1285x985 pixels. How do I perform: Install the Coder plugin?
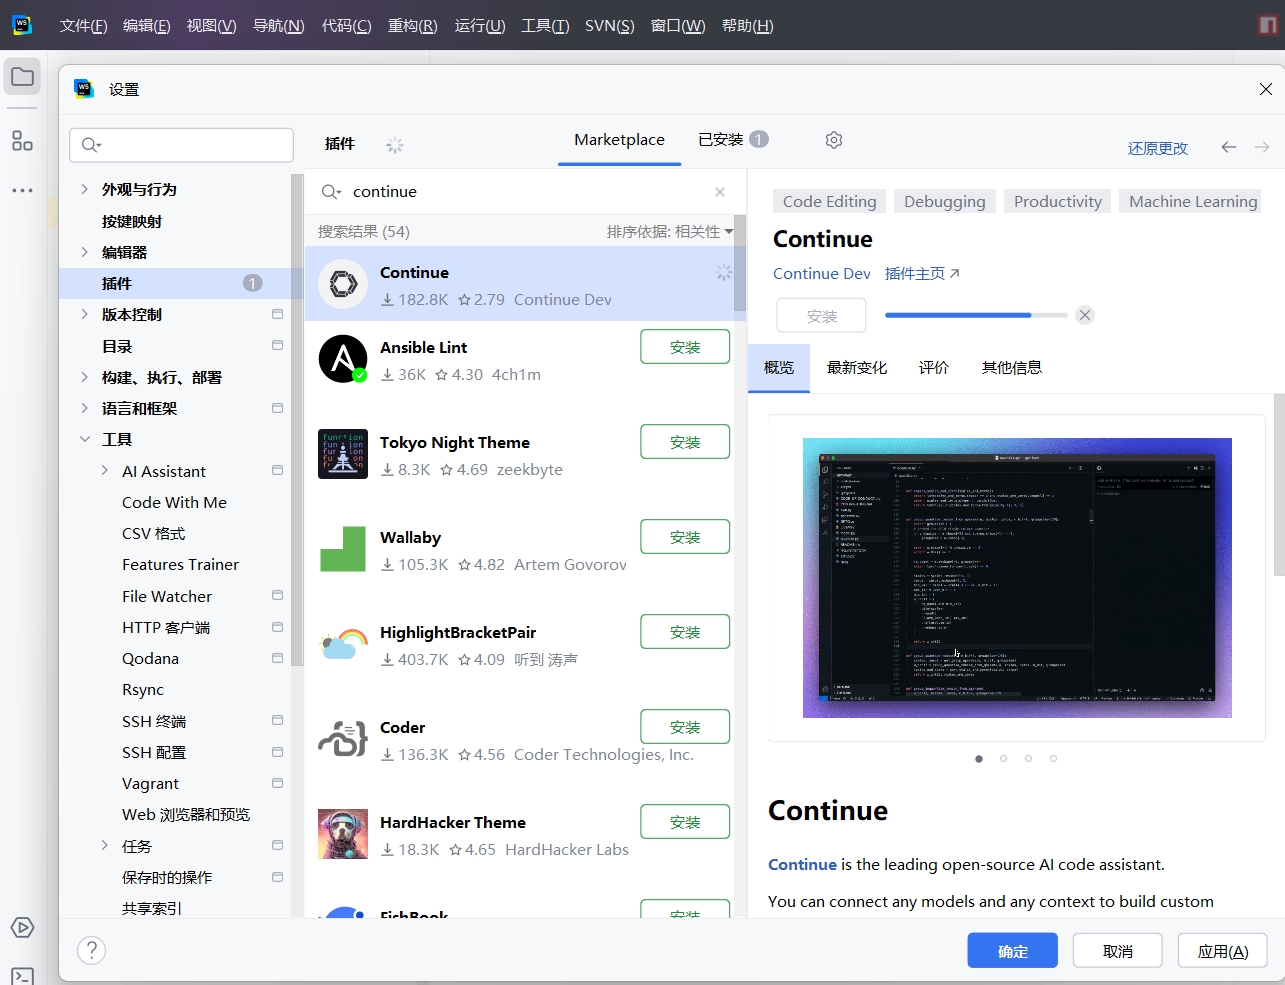[685, 727]
